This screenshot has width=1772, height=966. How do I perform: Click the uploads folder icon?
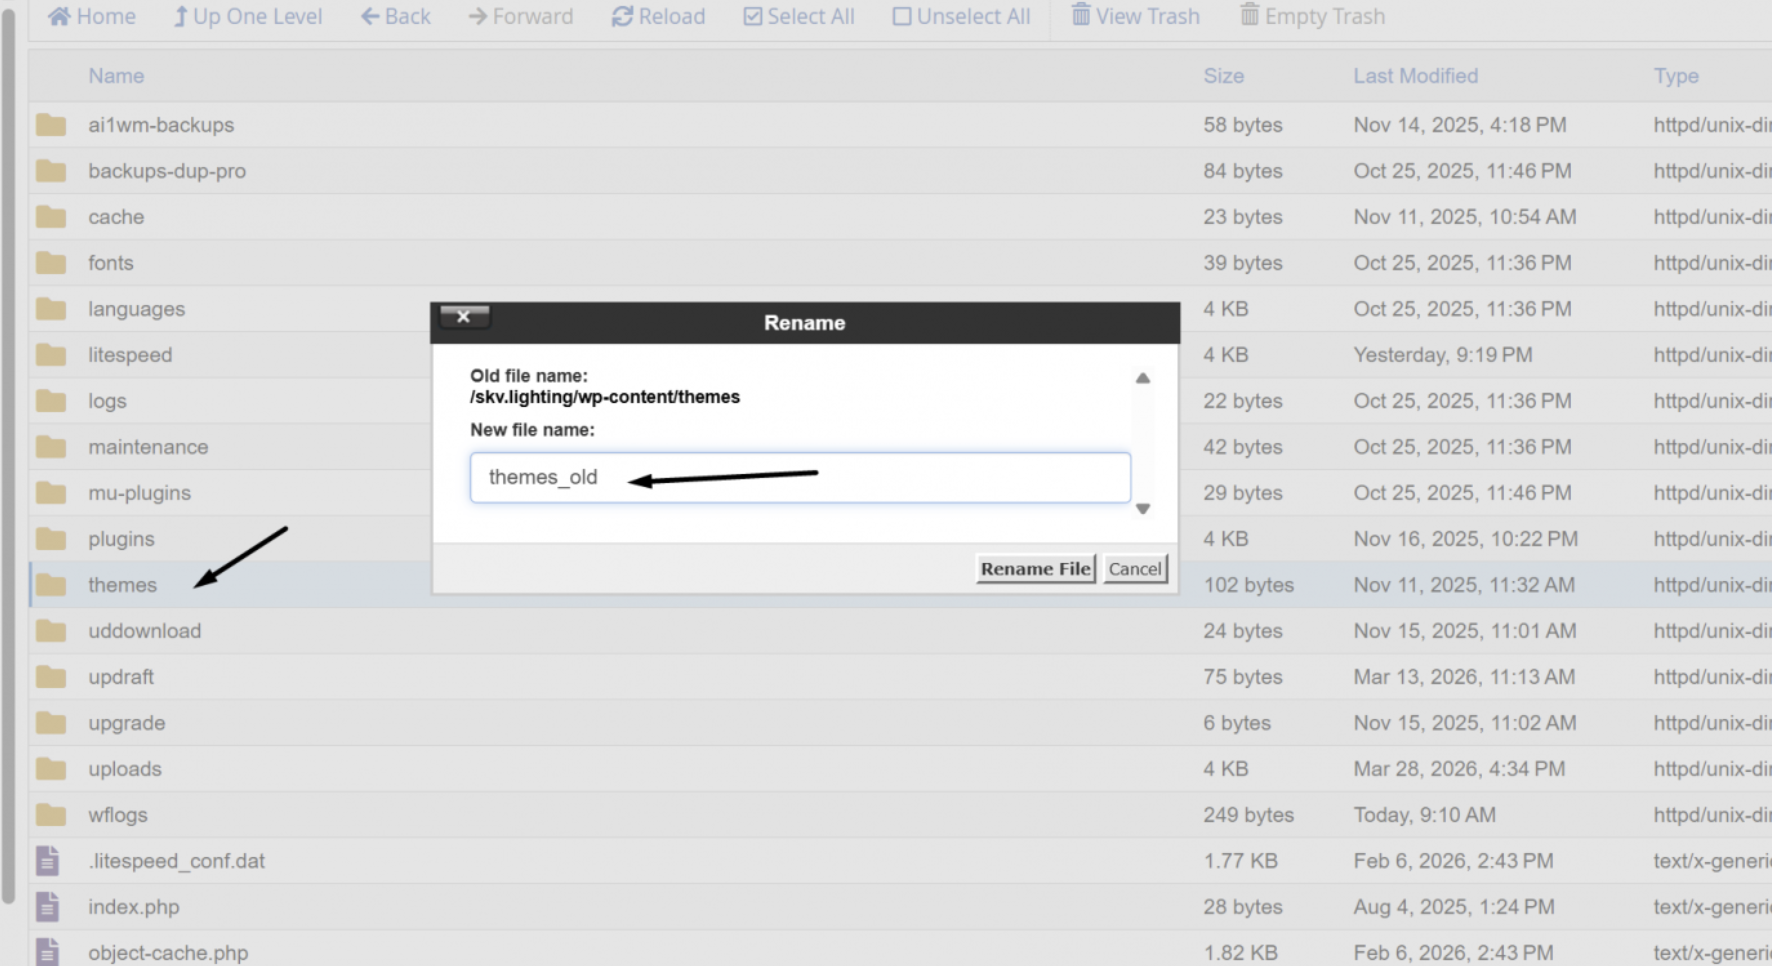[x=51, y=769]
